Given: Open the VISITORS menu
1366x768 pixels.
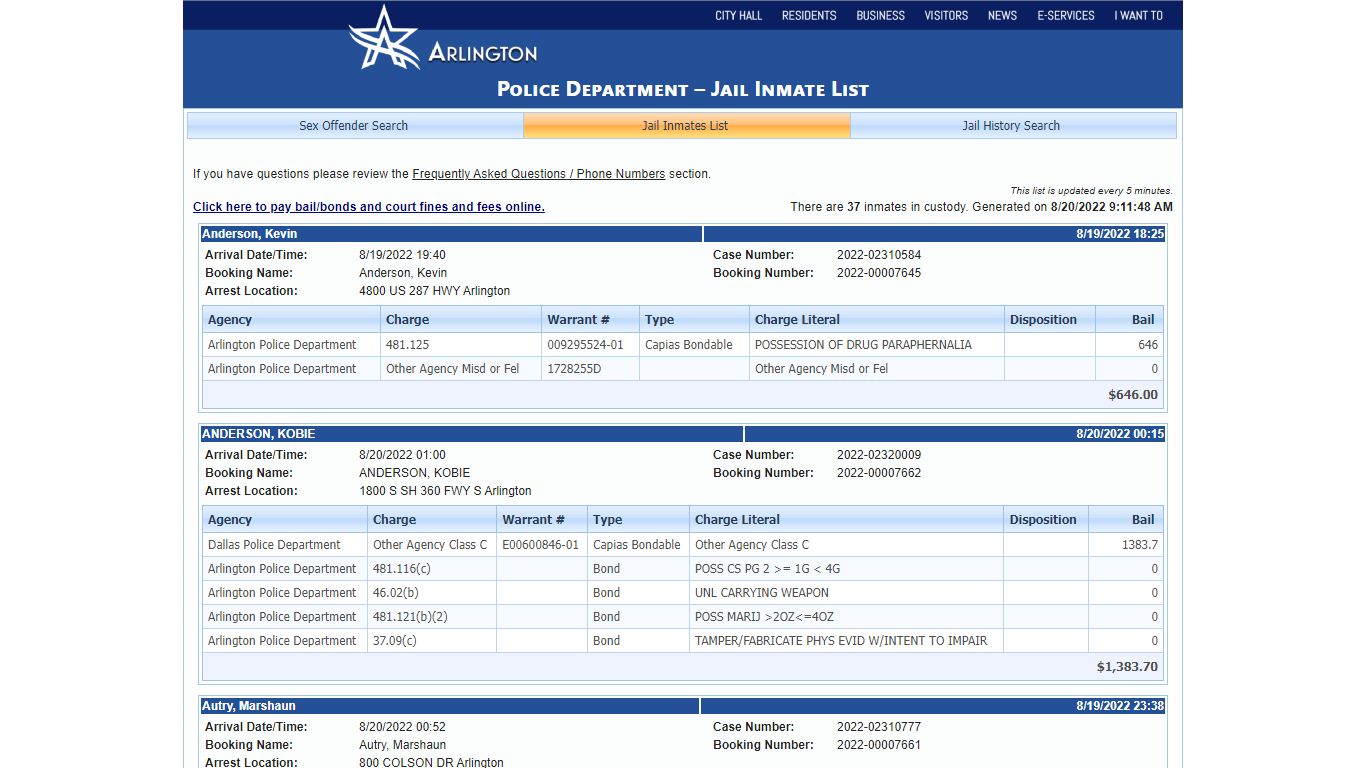Looking at the screenshot, I should pyautogui.click(x=946, y=15).
